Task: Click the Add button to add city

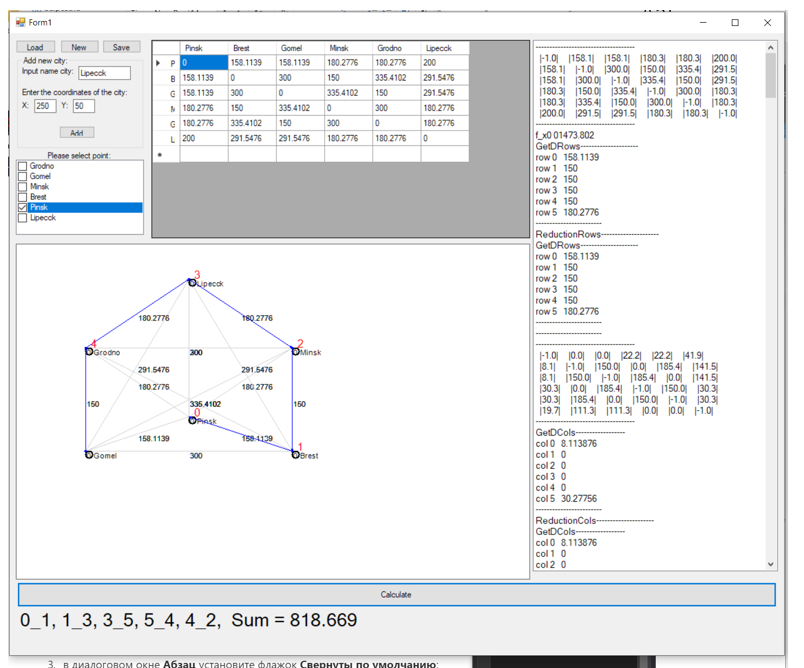Action: tap(76, 133)
